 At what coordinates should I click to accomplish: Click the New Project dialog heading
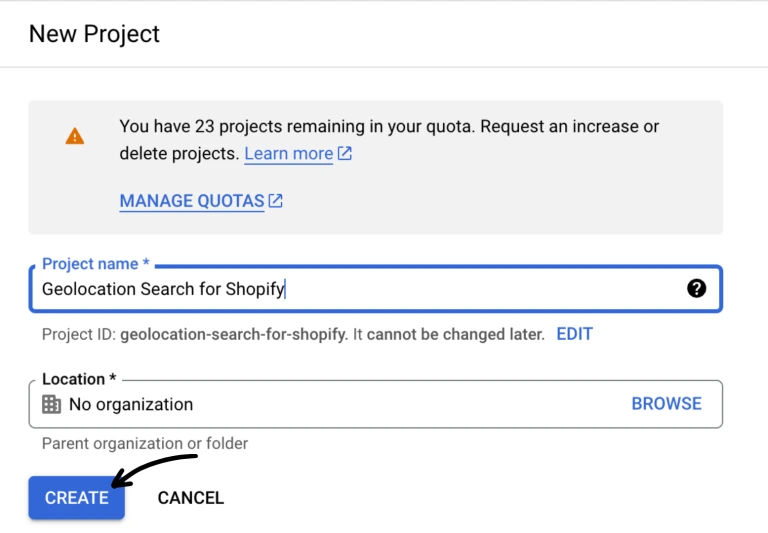pos(94,34)
